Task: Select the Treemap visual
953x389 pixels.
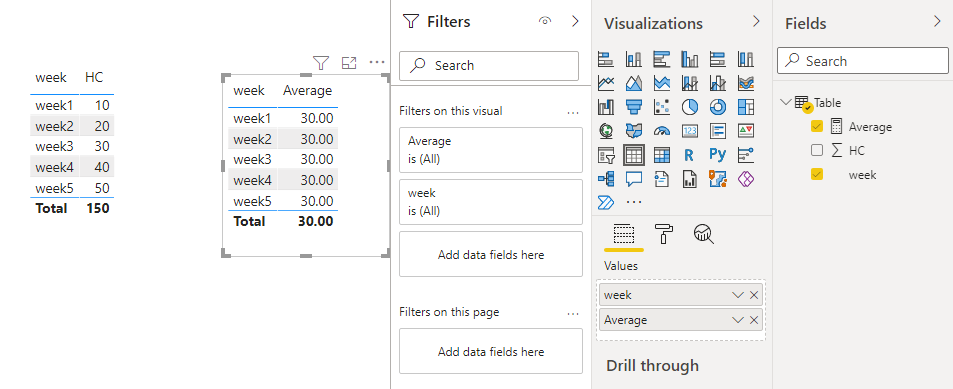Action: point(745,107)
